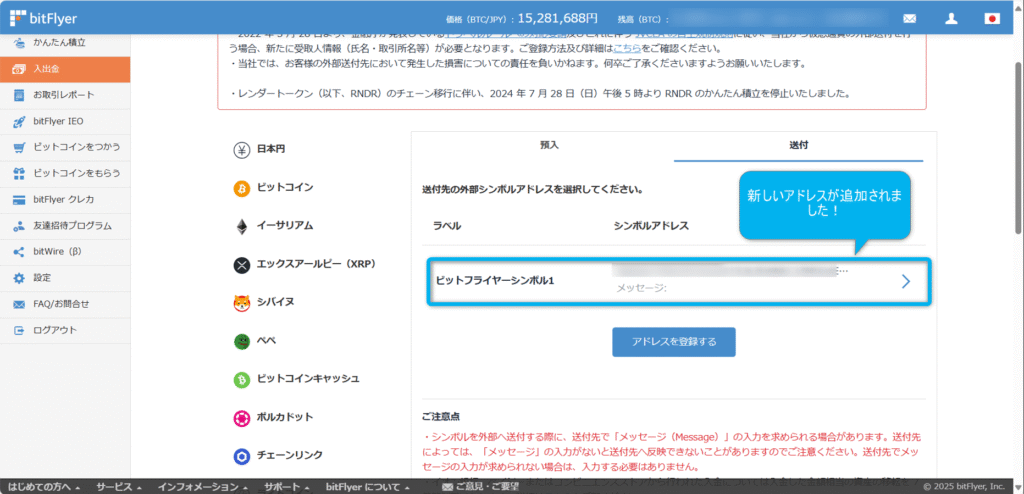Click the XRP black circle icon

tap(242, 265)
